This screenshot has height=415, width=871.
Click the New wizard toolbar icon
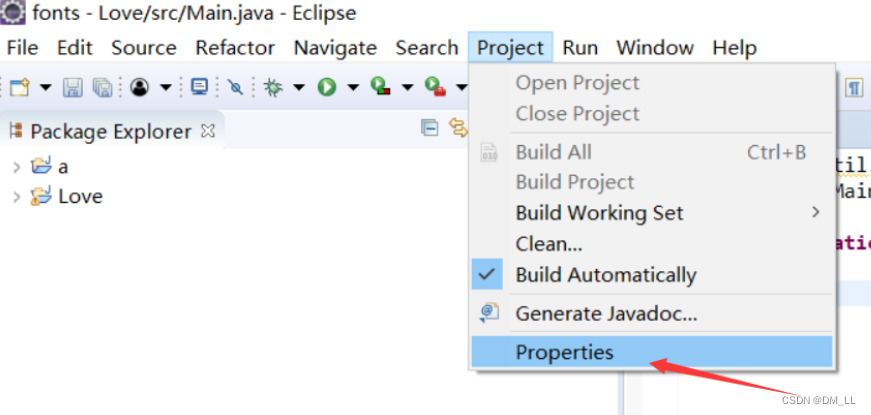[x=19, y=87]
